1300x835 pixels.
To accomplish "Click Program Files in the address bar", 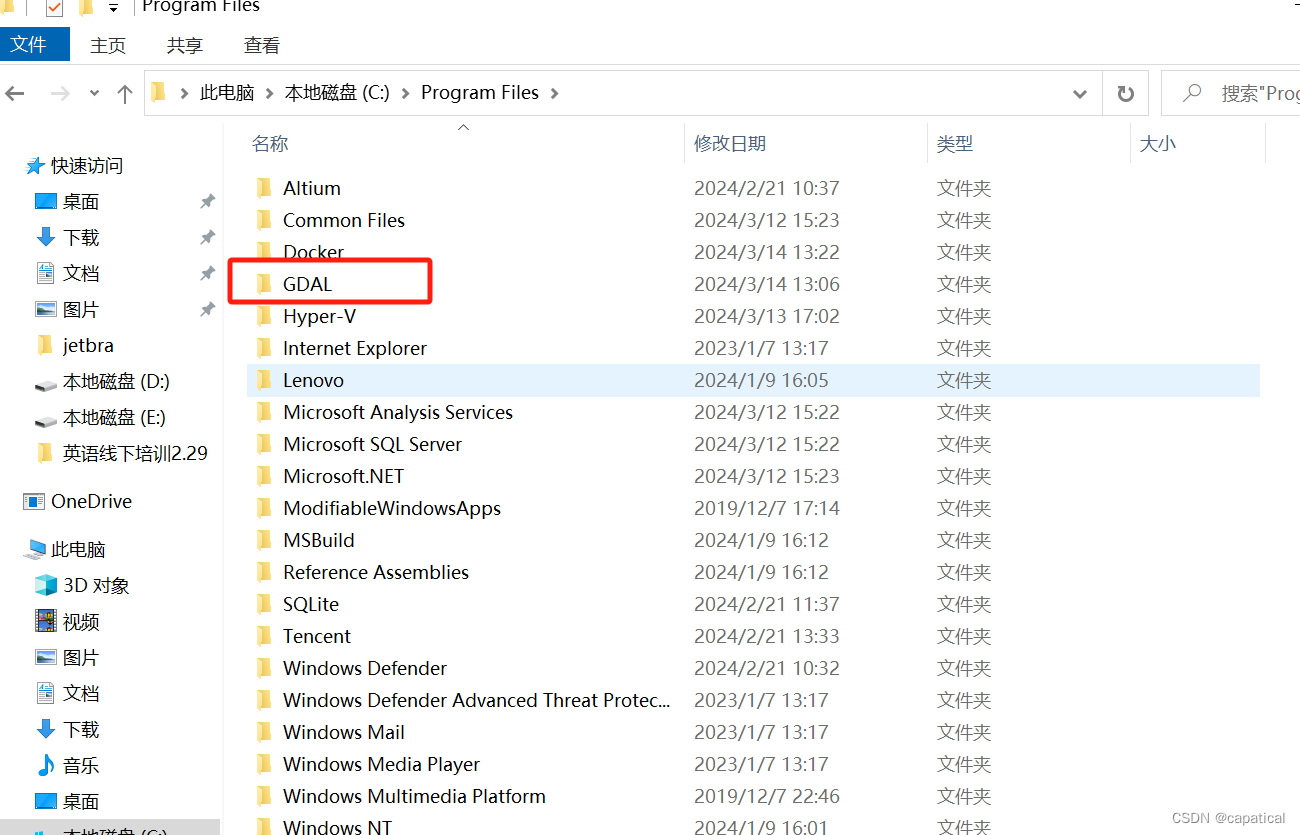I will pyautogui.click(x=480, y=93).
